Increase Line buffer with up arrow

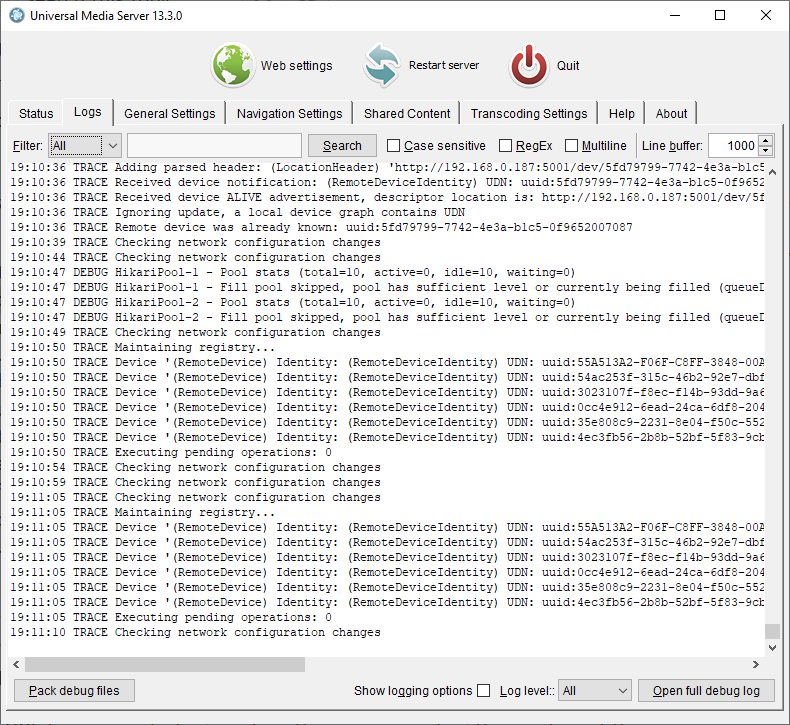766,141
